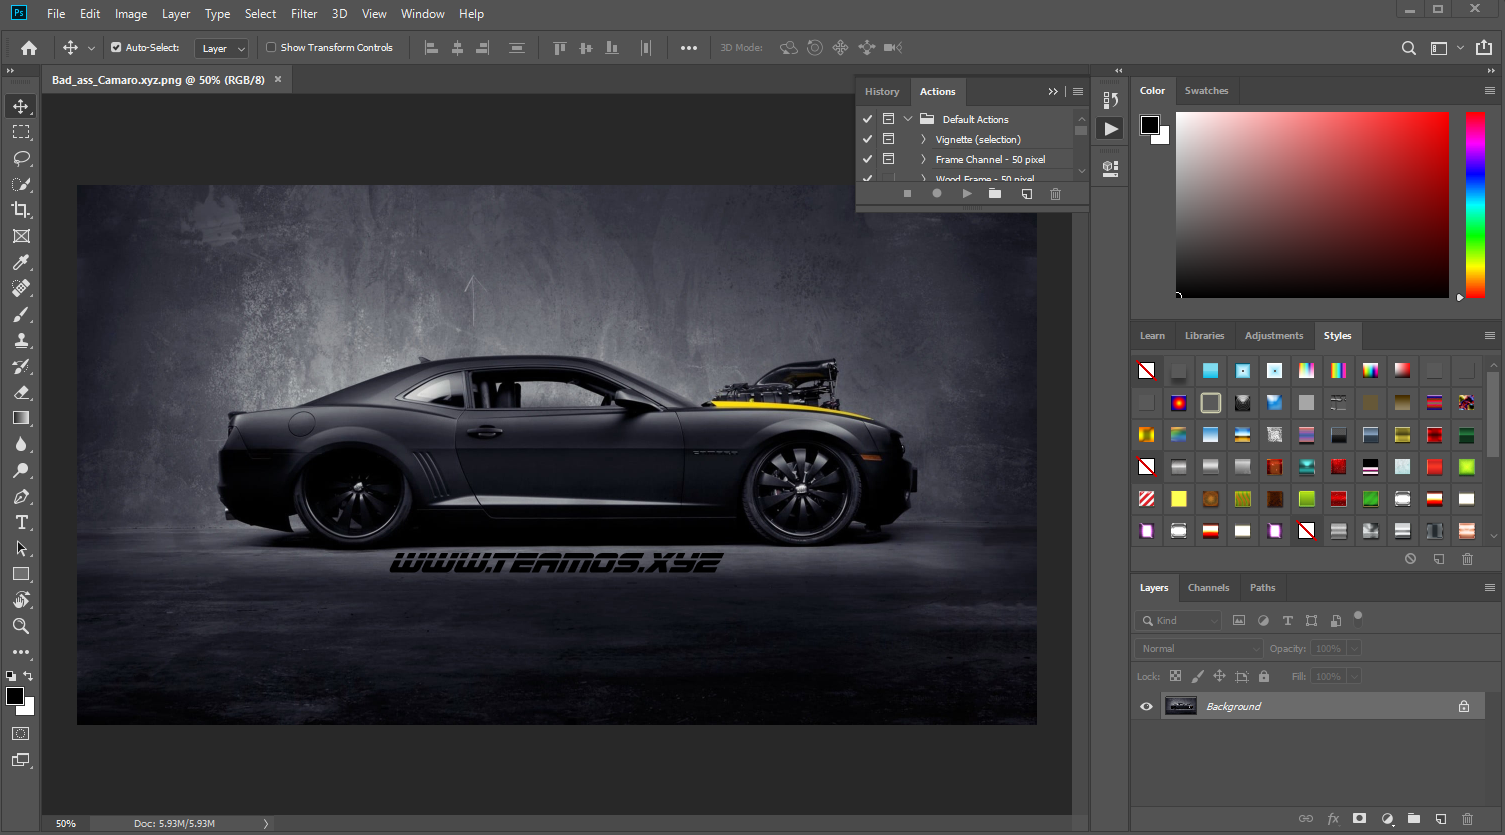The image size is (1505, 835).
Task: Click Play selection button in Actions panel
Action: point(967,194)
